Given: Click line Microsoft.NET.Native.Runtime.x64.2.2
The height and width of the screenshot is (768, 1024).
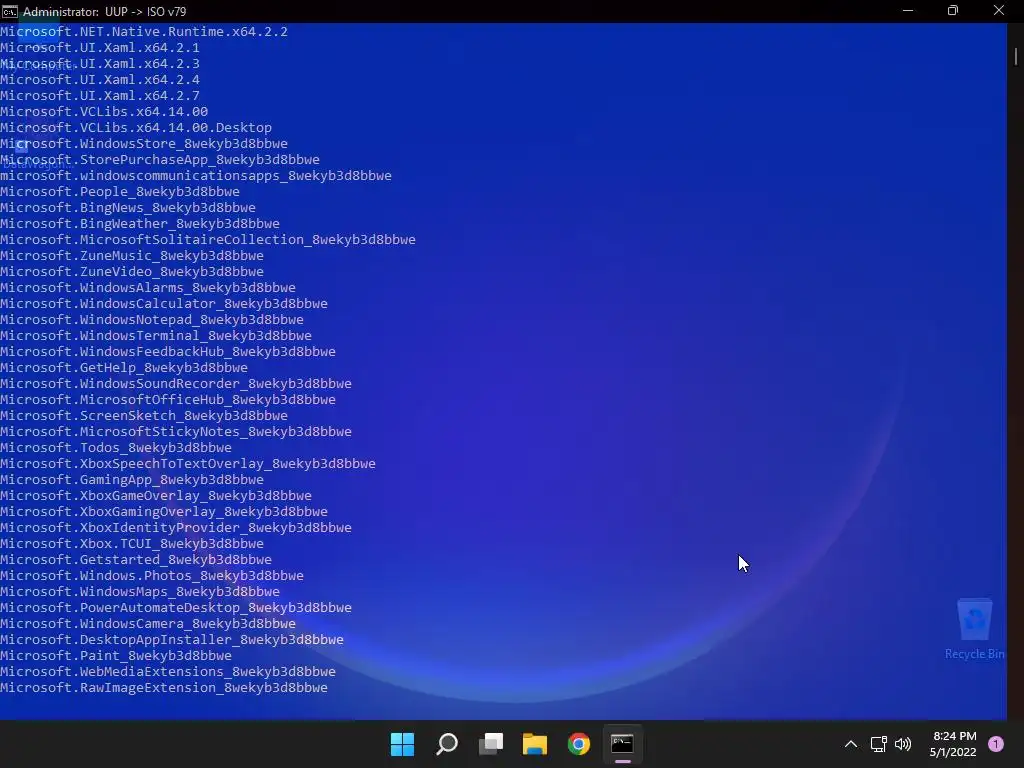Looking at the screenshot, I should [144, 31].
